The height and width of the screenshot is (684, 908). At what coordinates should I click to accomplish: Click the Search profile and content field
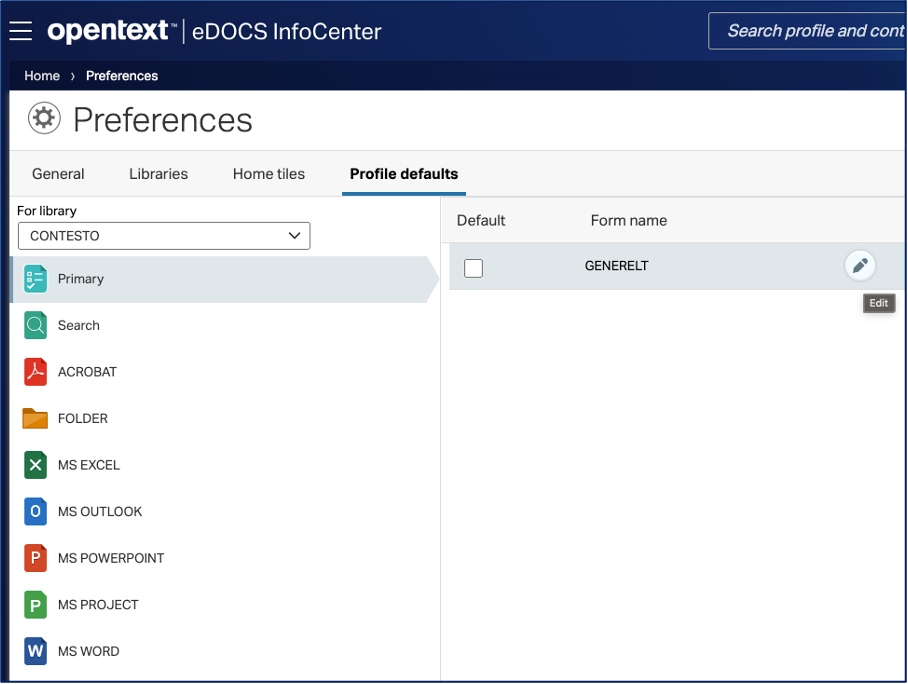807,31
